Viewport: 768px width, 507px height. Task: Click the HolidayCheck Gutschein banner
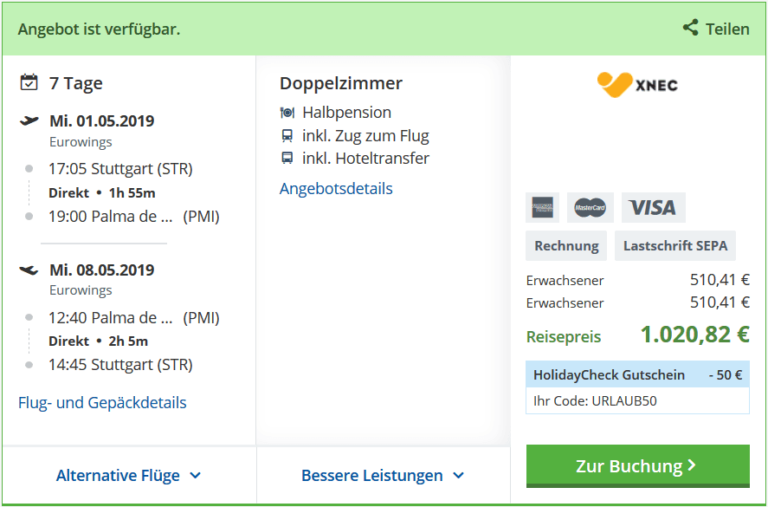point(638,375)
